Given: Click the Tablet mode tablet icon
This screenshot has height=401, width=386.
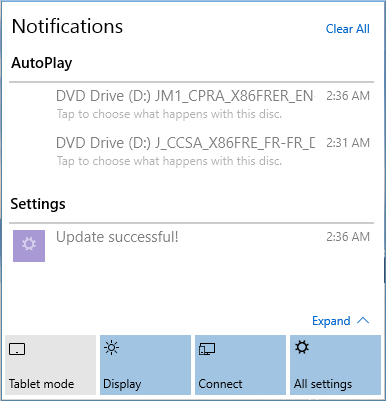Looking at the screenshot, I should (x=17, y=349).
